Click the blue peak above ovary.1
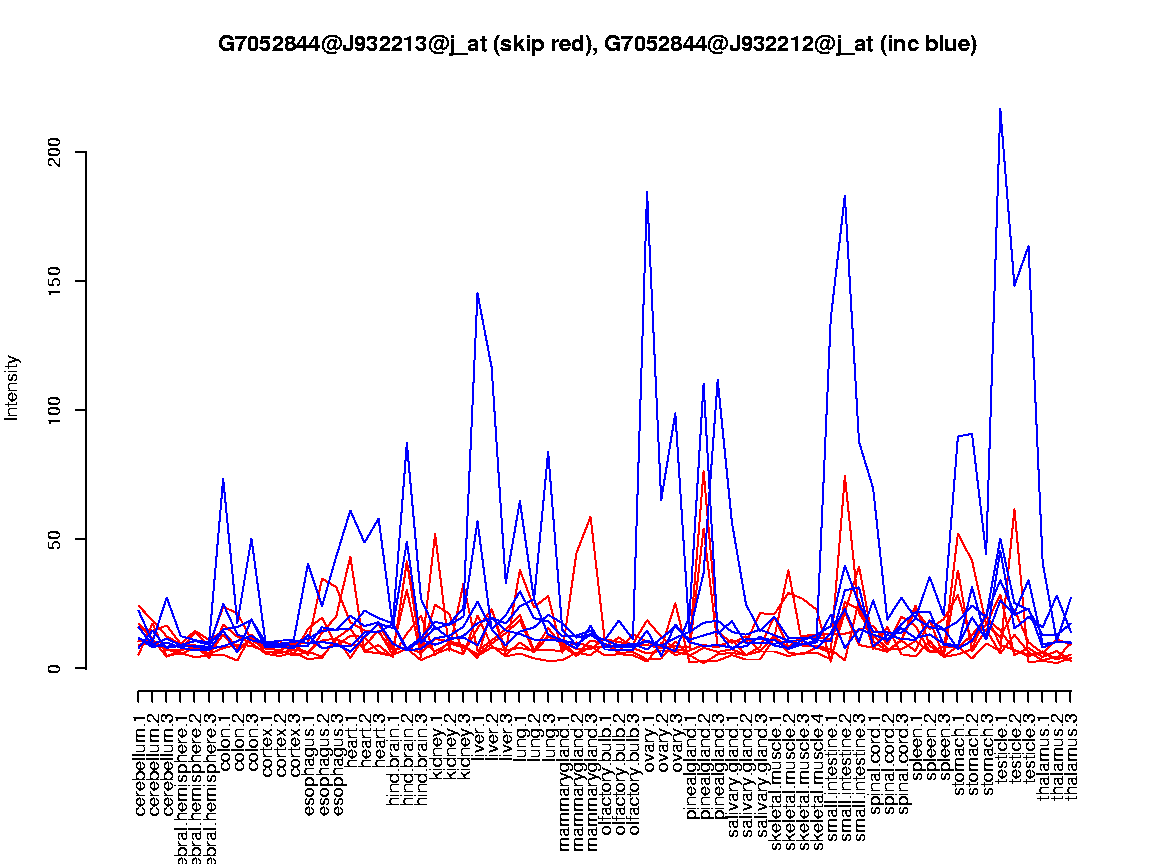 (x=647, y=191)
